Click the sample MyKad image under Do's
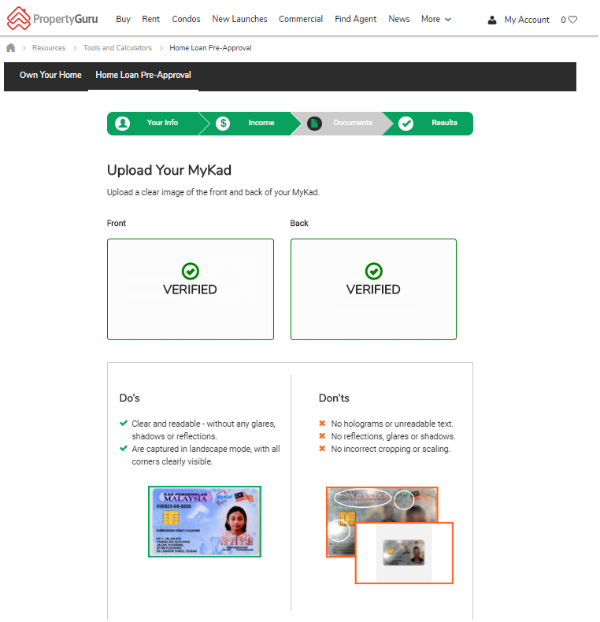This screenshot has height=622, width=600. [x=205, y=522]
